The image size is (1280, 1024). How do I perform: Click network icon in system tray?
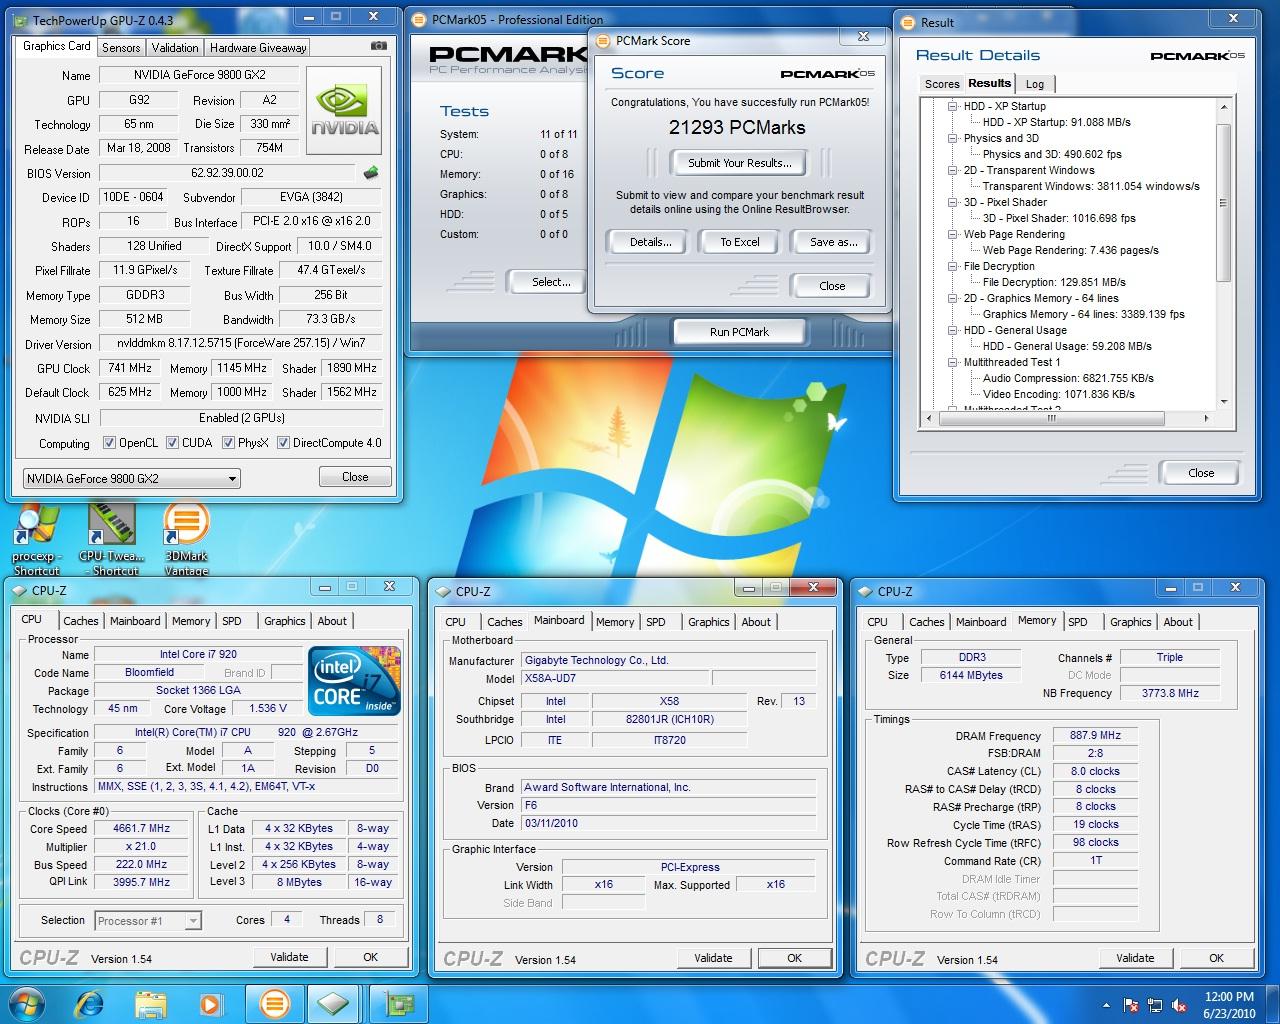(1156, 1004)
